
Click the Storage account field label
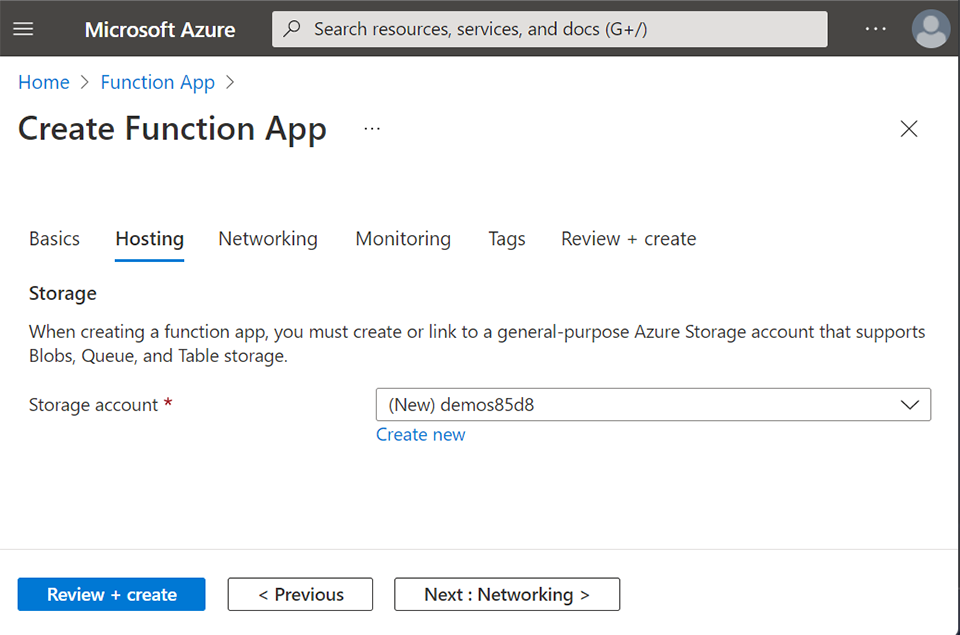(x=93, y=405)
